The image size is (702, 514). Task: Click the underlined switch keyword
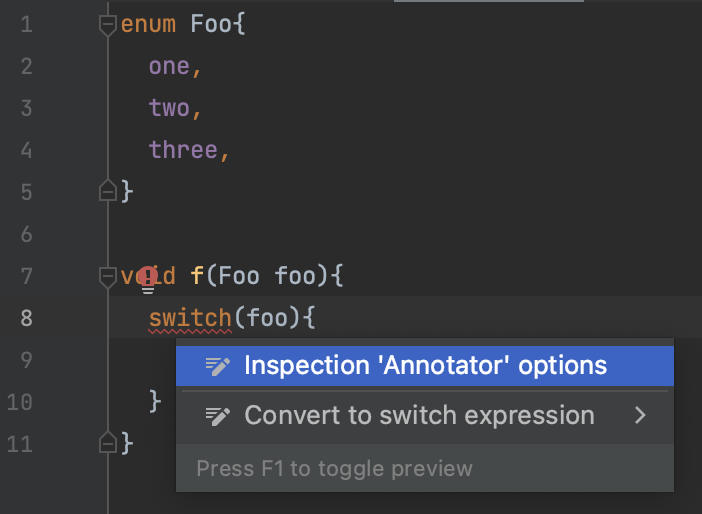pyautogui.click(x=190, y=318)
